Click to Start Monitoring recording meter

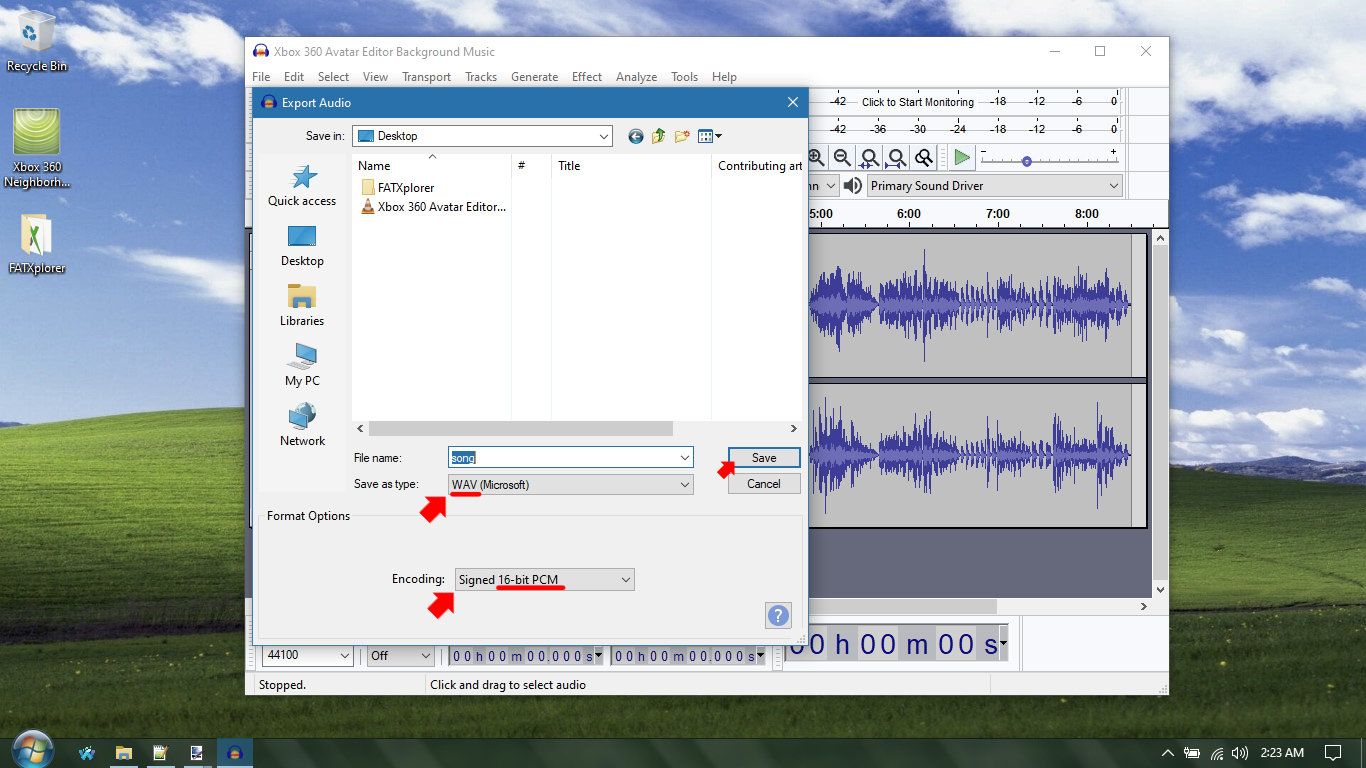(917, 102)
